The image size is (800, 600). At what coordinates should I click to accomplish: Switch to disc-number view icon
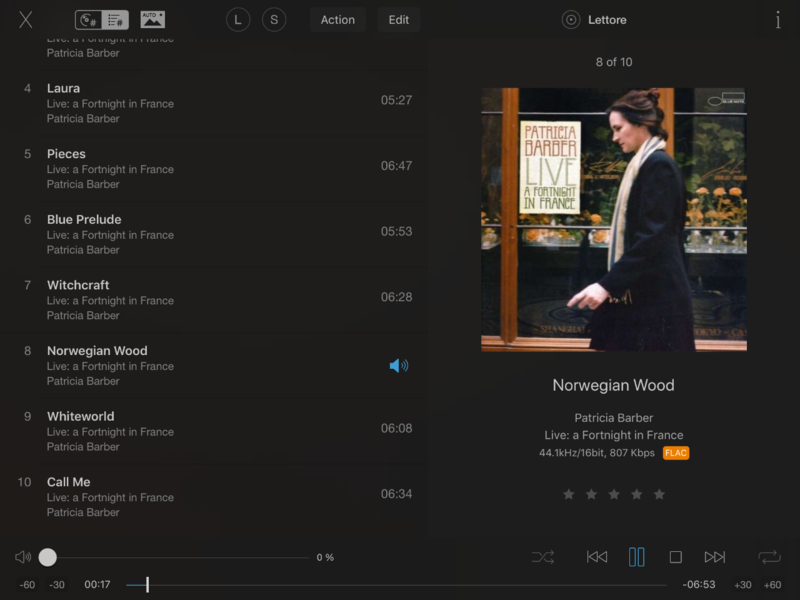(89, 19)
